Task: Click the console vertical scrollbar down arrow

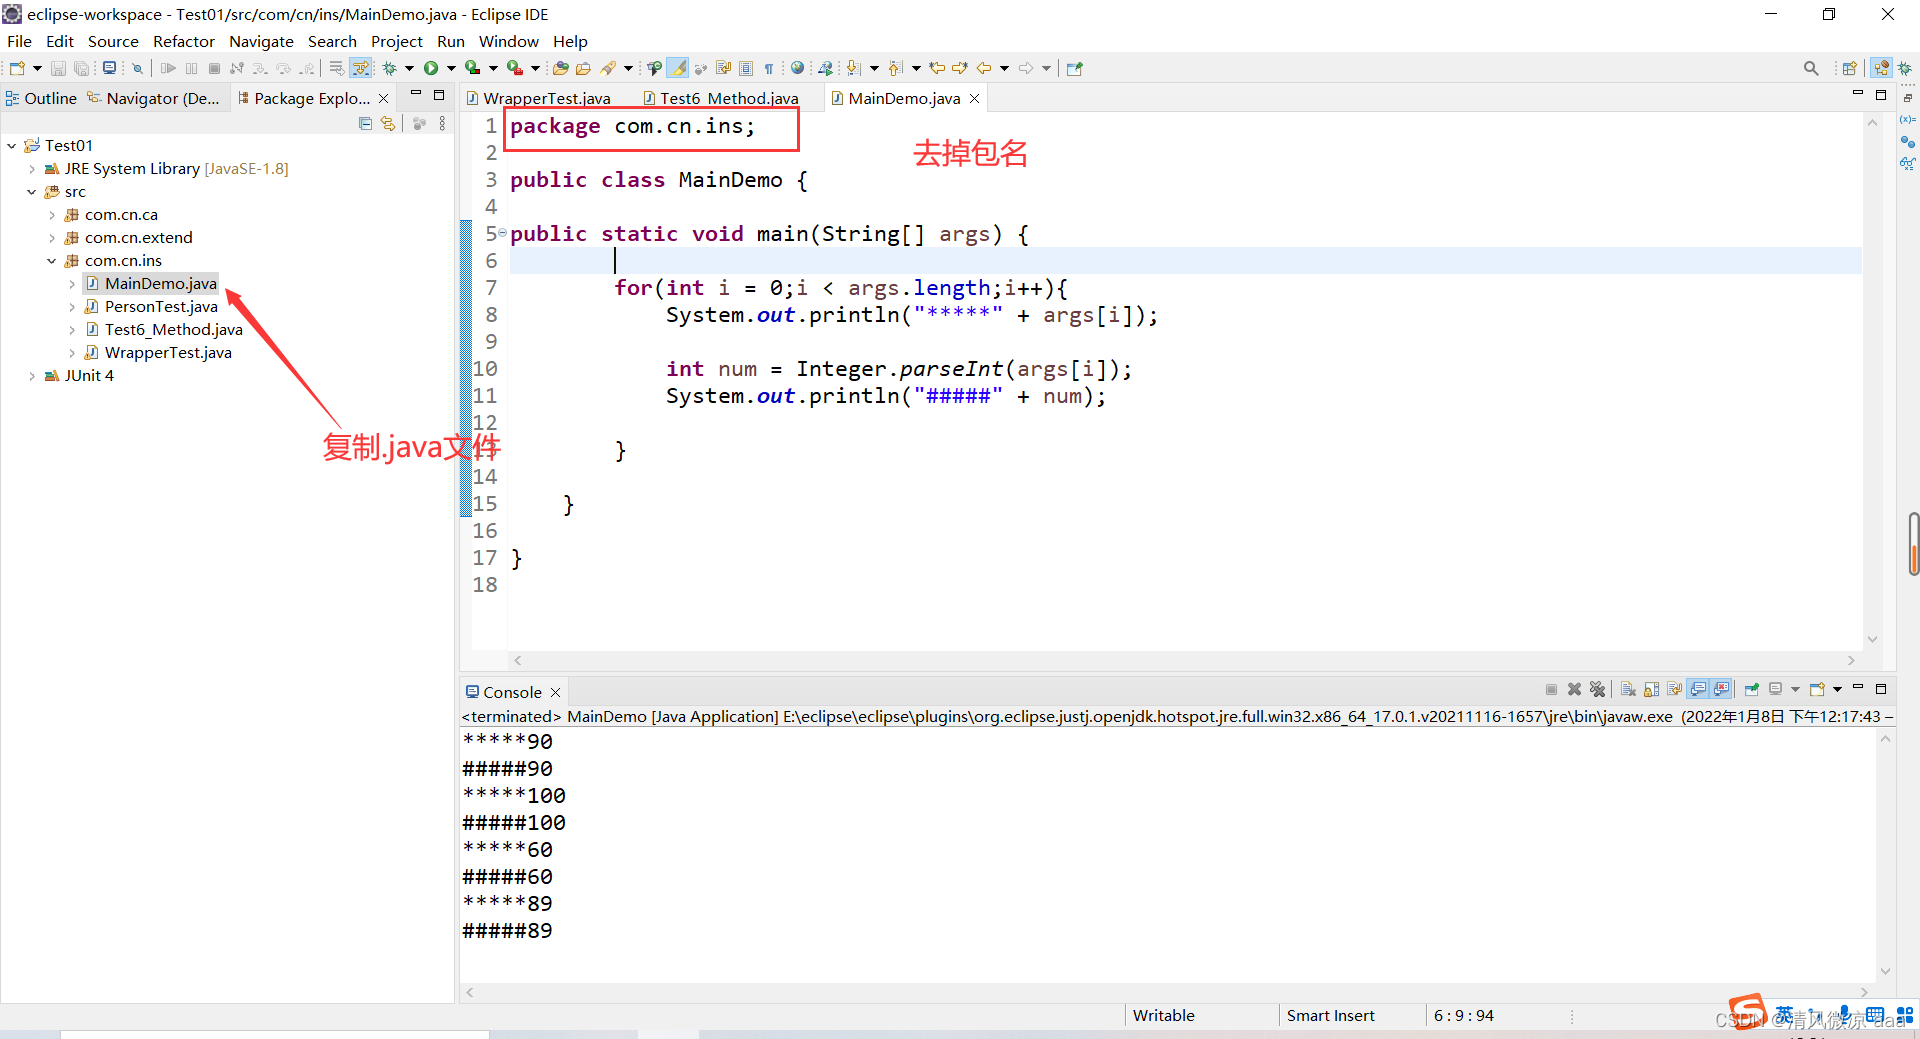Action: [x=1885, y=971]
